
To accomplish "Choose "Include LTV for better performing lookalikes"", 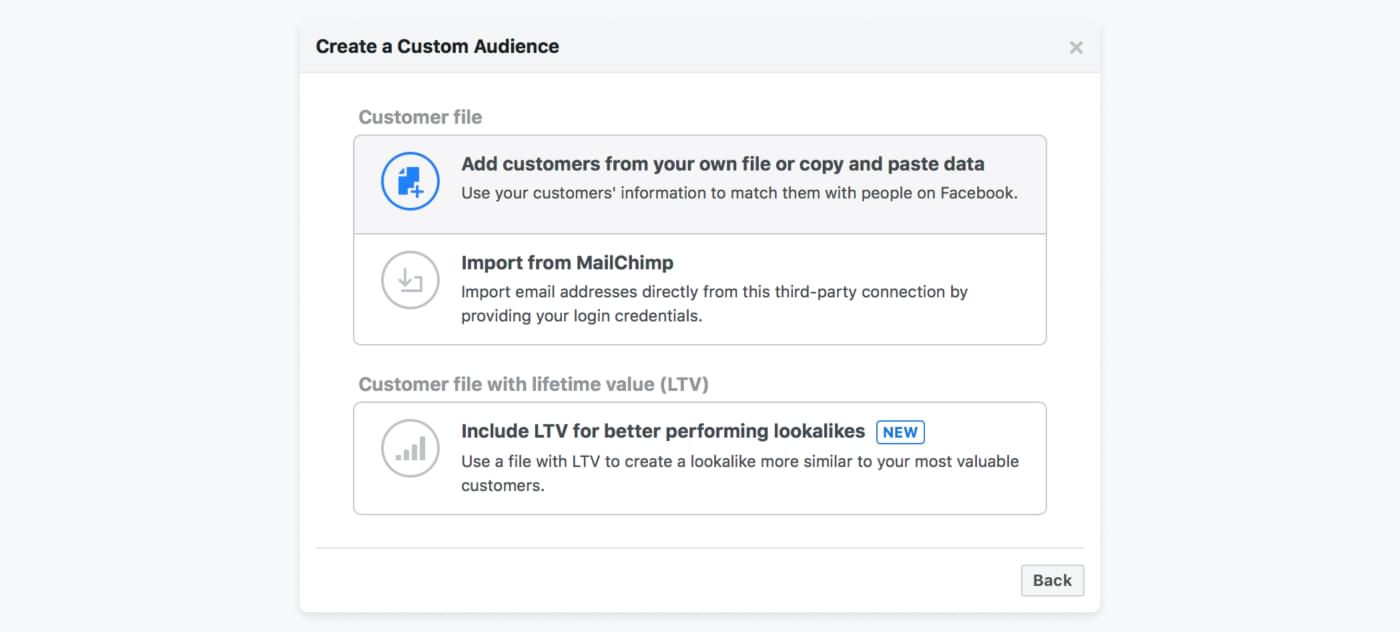I will click(x=662, y=432).
